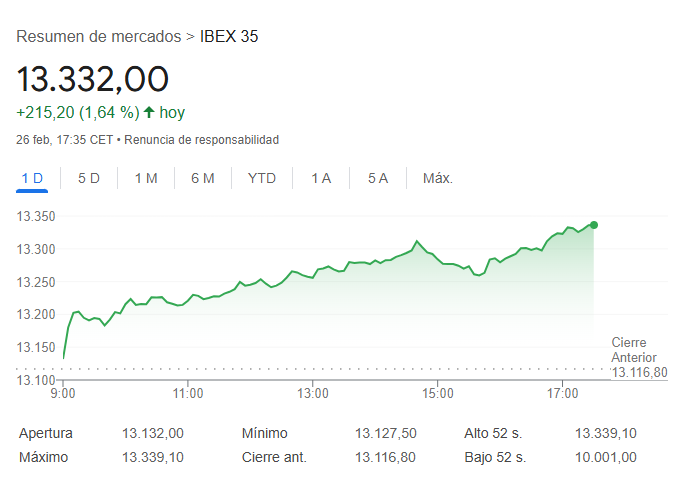Screen dimensions: 684x482
Task: Click the green endpoint dot on chart
Action: point(594,225)
